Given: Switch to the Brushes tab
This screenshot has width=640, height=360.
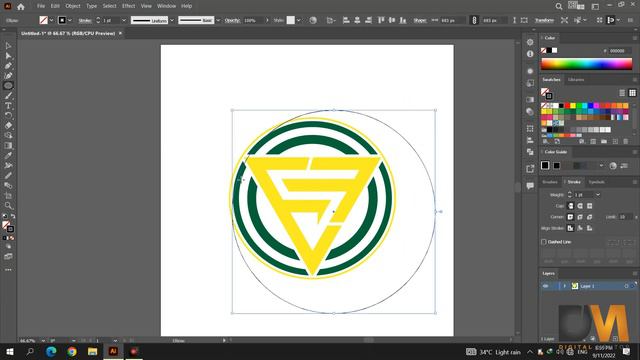Looking at the screenshot, I should [550, 182].
